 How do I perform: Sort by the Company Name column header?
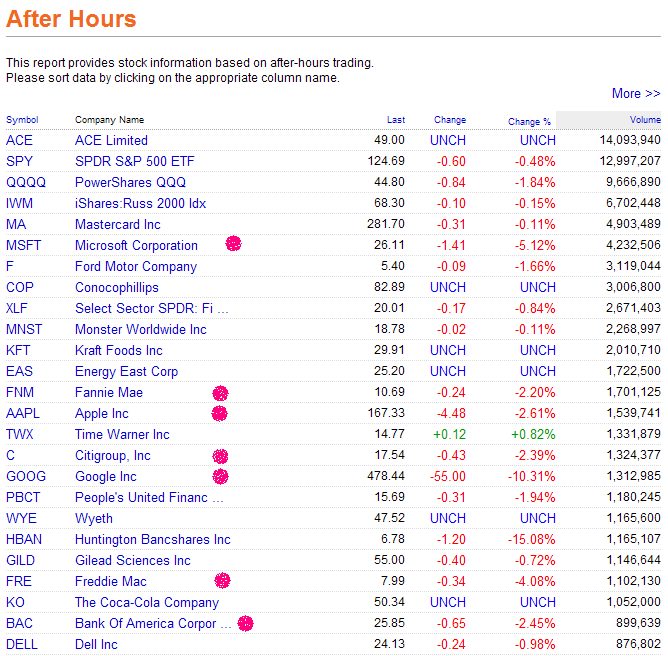pos(109,120)
